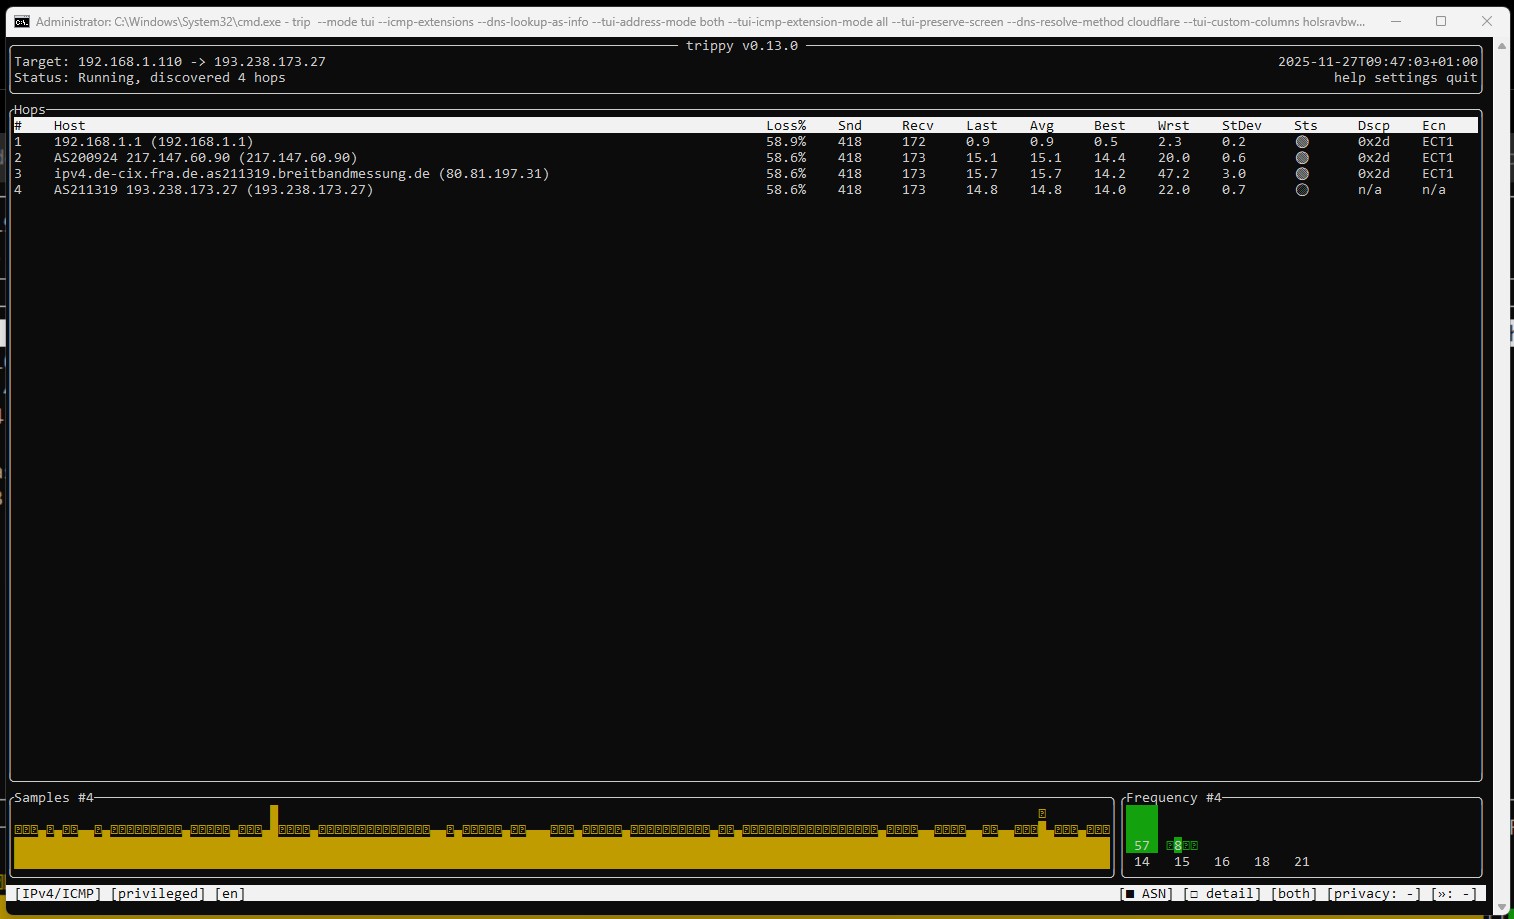Click the 'Hops' panel title

30,110
